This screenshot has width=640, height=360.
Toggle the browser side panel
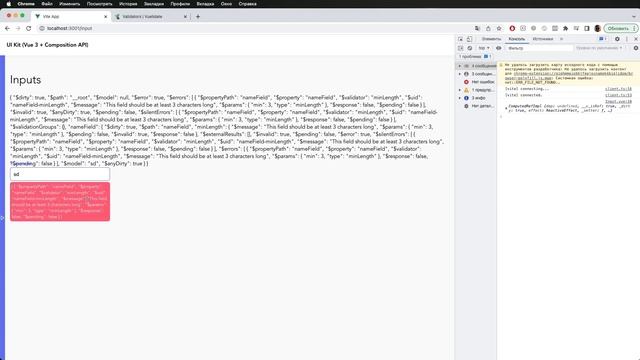(587, 28)
